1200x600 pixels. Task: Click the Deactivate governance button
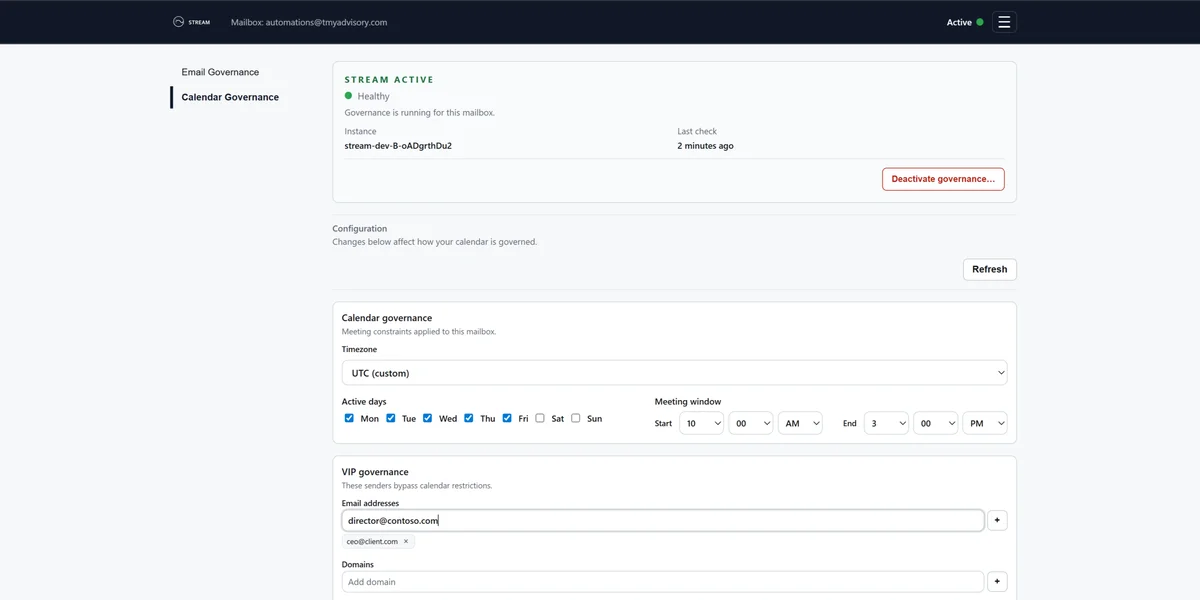click(x=943, y=179)
